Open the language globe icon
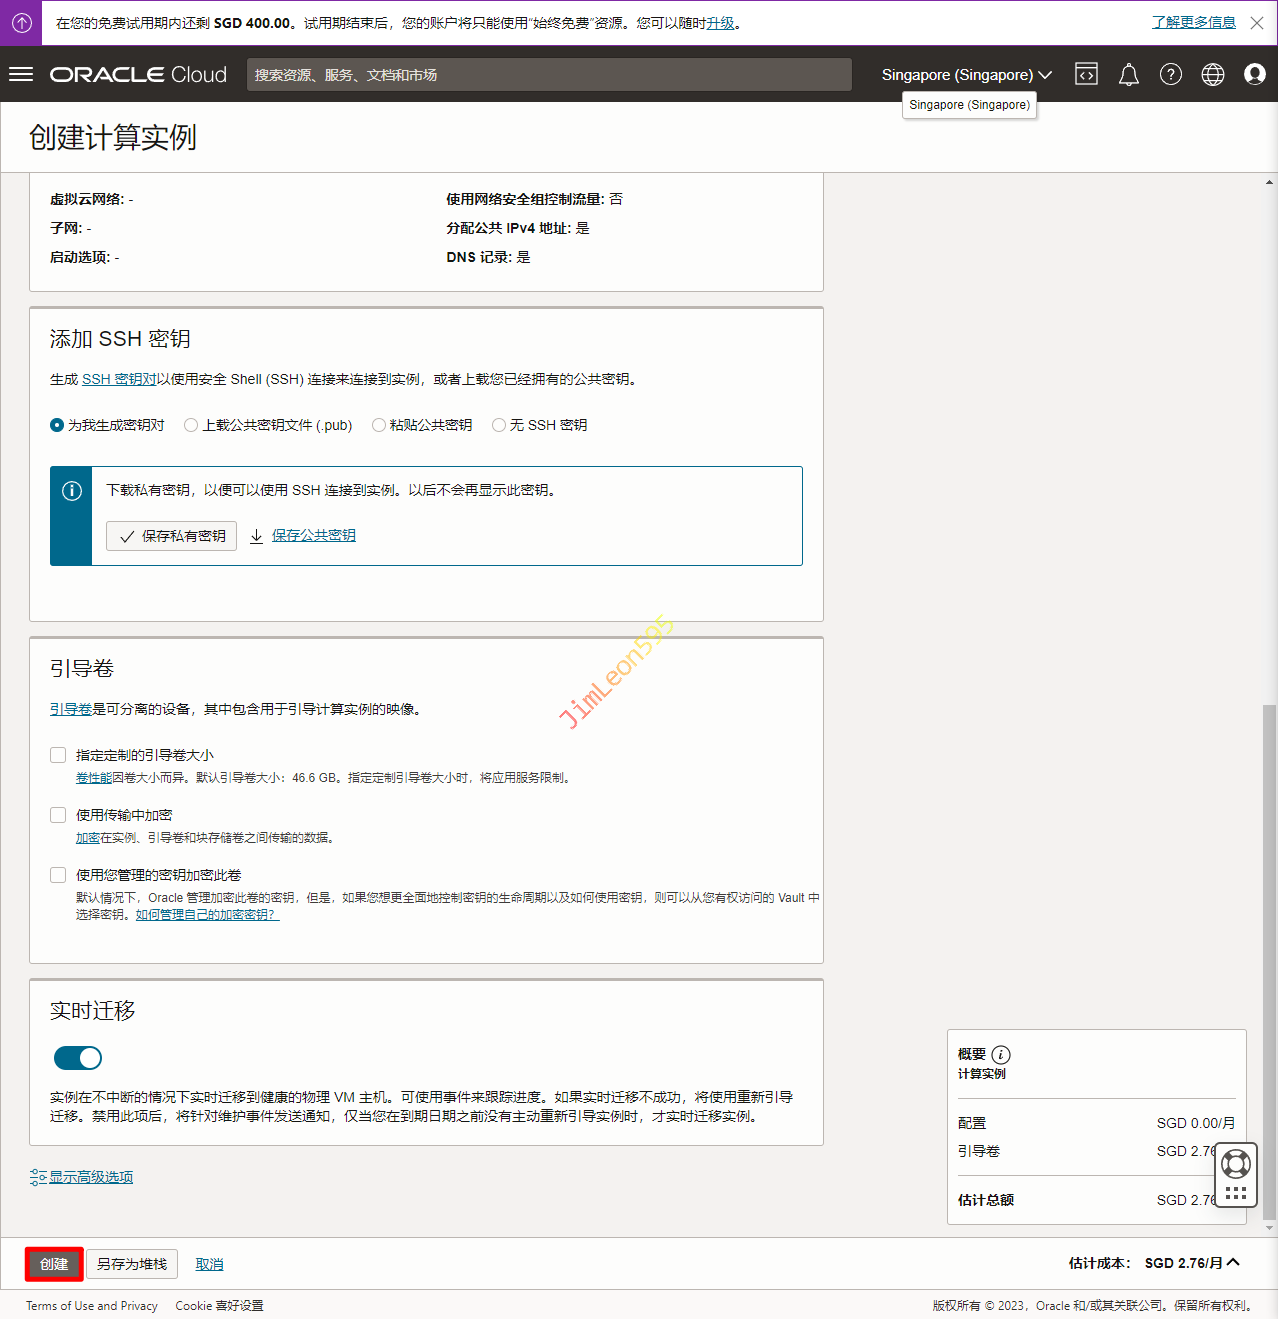This screenshot has width=1278, height=1319. 1212,74
